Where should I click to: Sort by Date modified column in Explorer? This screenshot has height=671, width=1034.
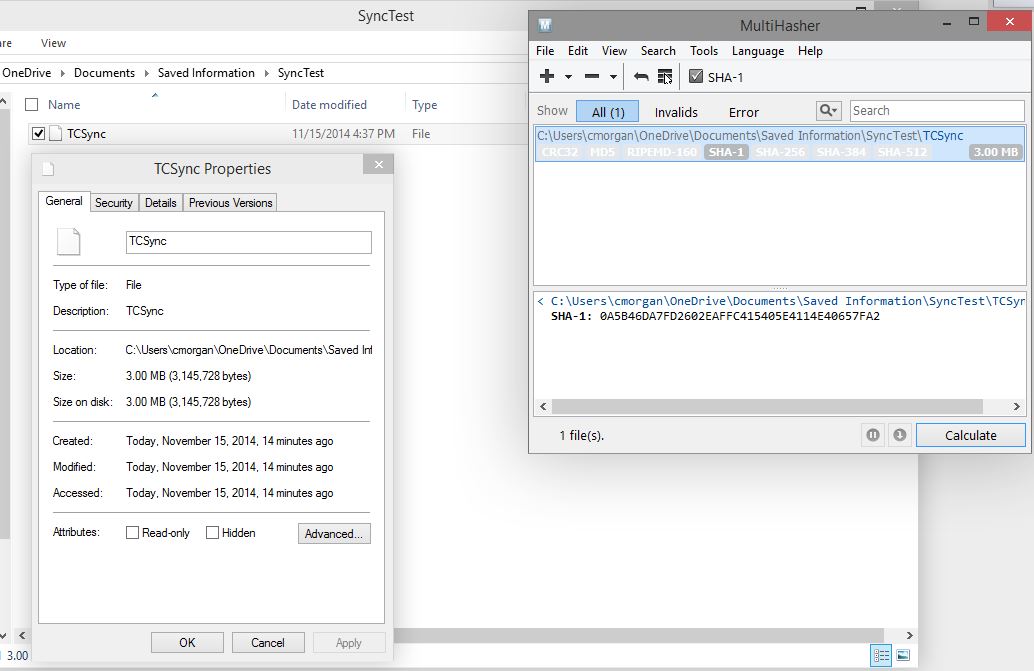[329, 105]
